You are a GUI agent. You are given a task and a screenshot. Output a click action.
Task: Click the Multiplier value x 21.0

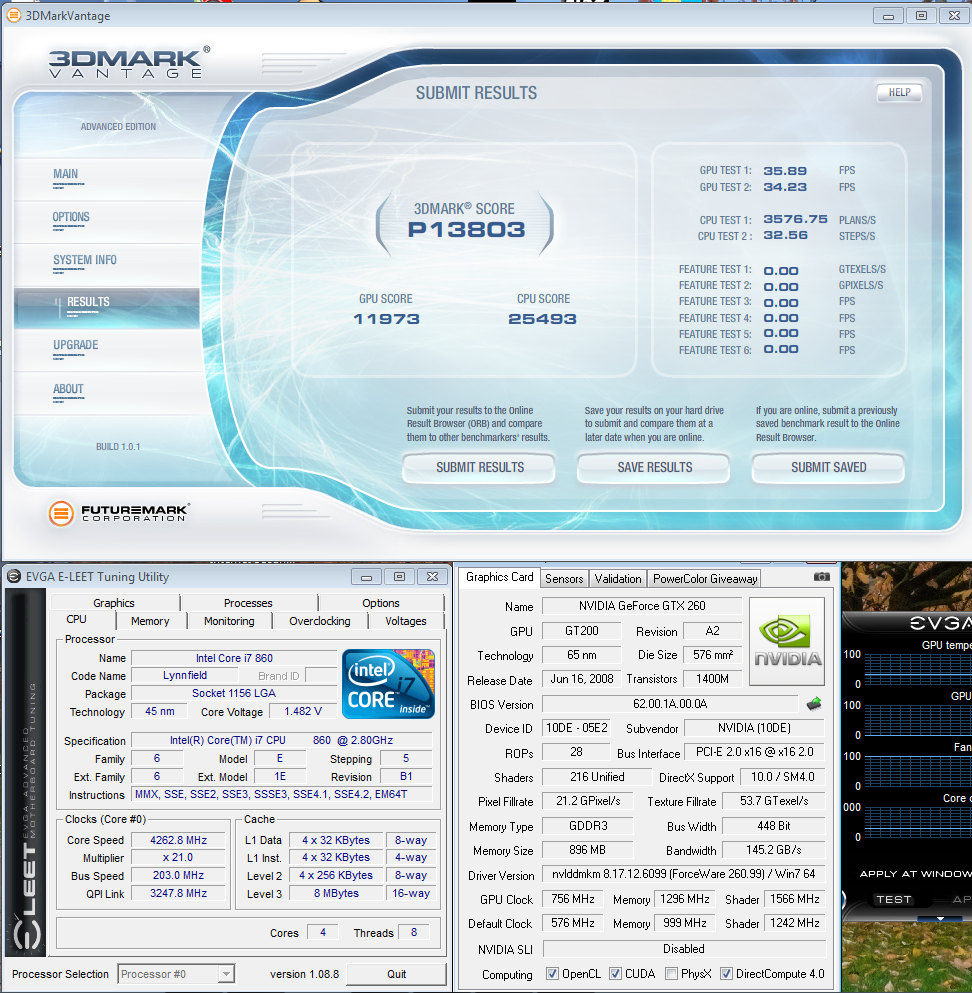[x=179, y=857]
